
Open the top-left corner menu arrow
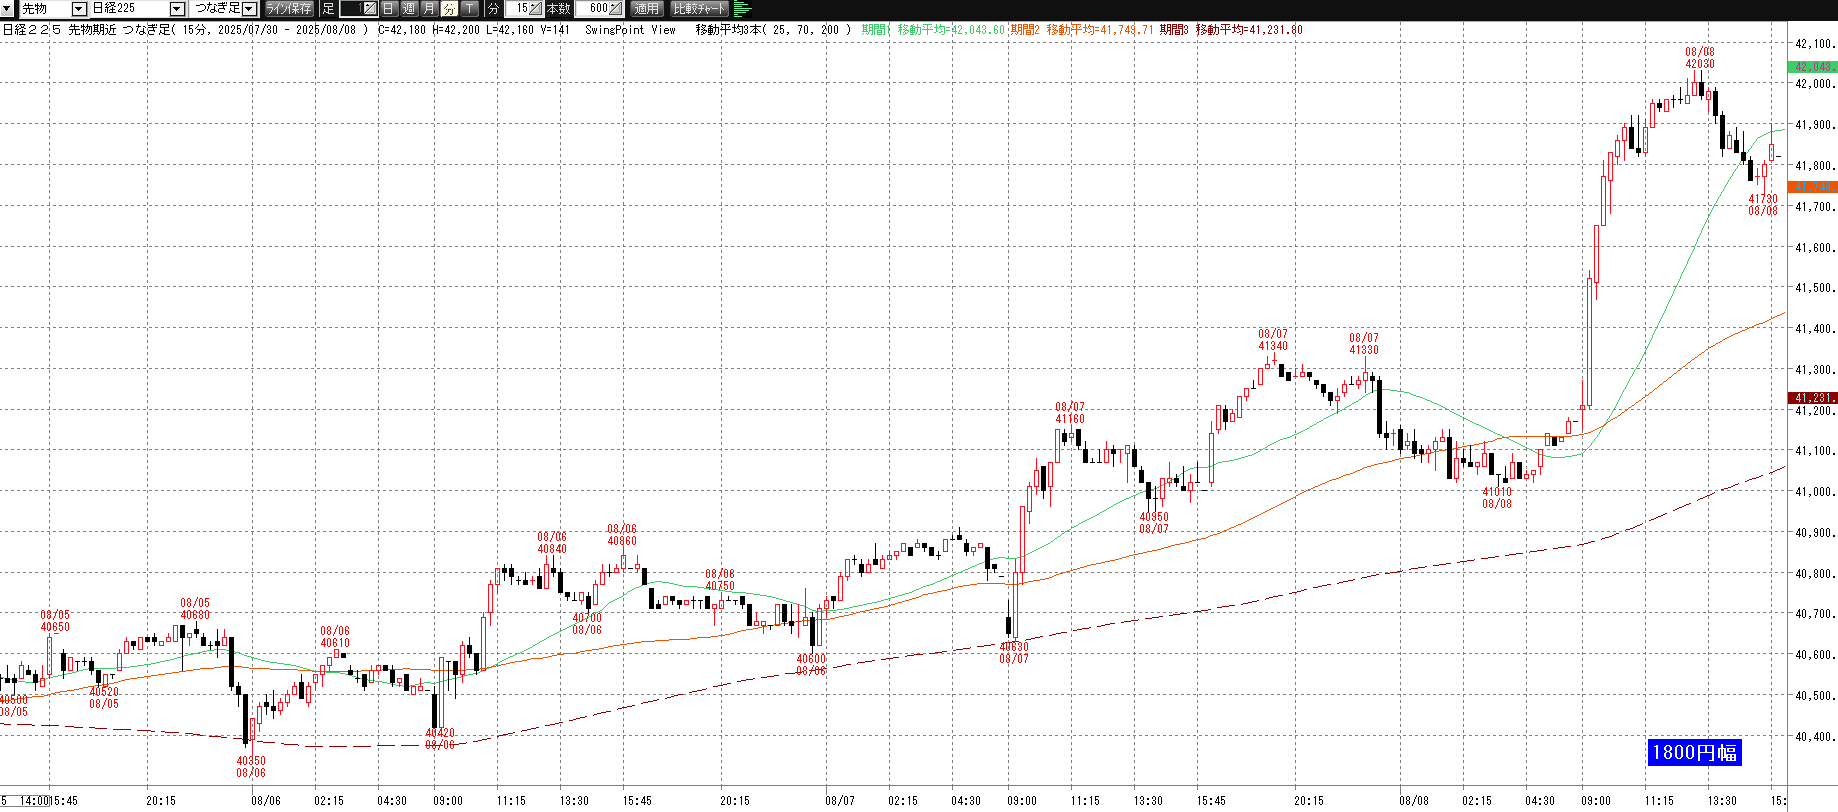tap(6, 8)
